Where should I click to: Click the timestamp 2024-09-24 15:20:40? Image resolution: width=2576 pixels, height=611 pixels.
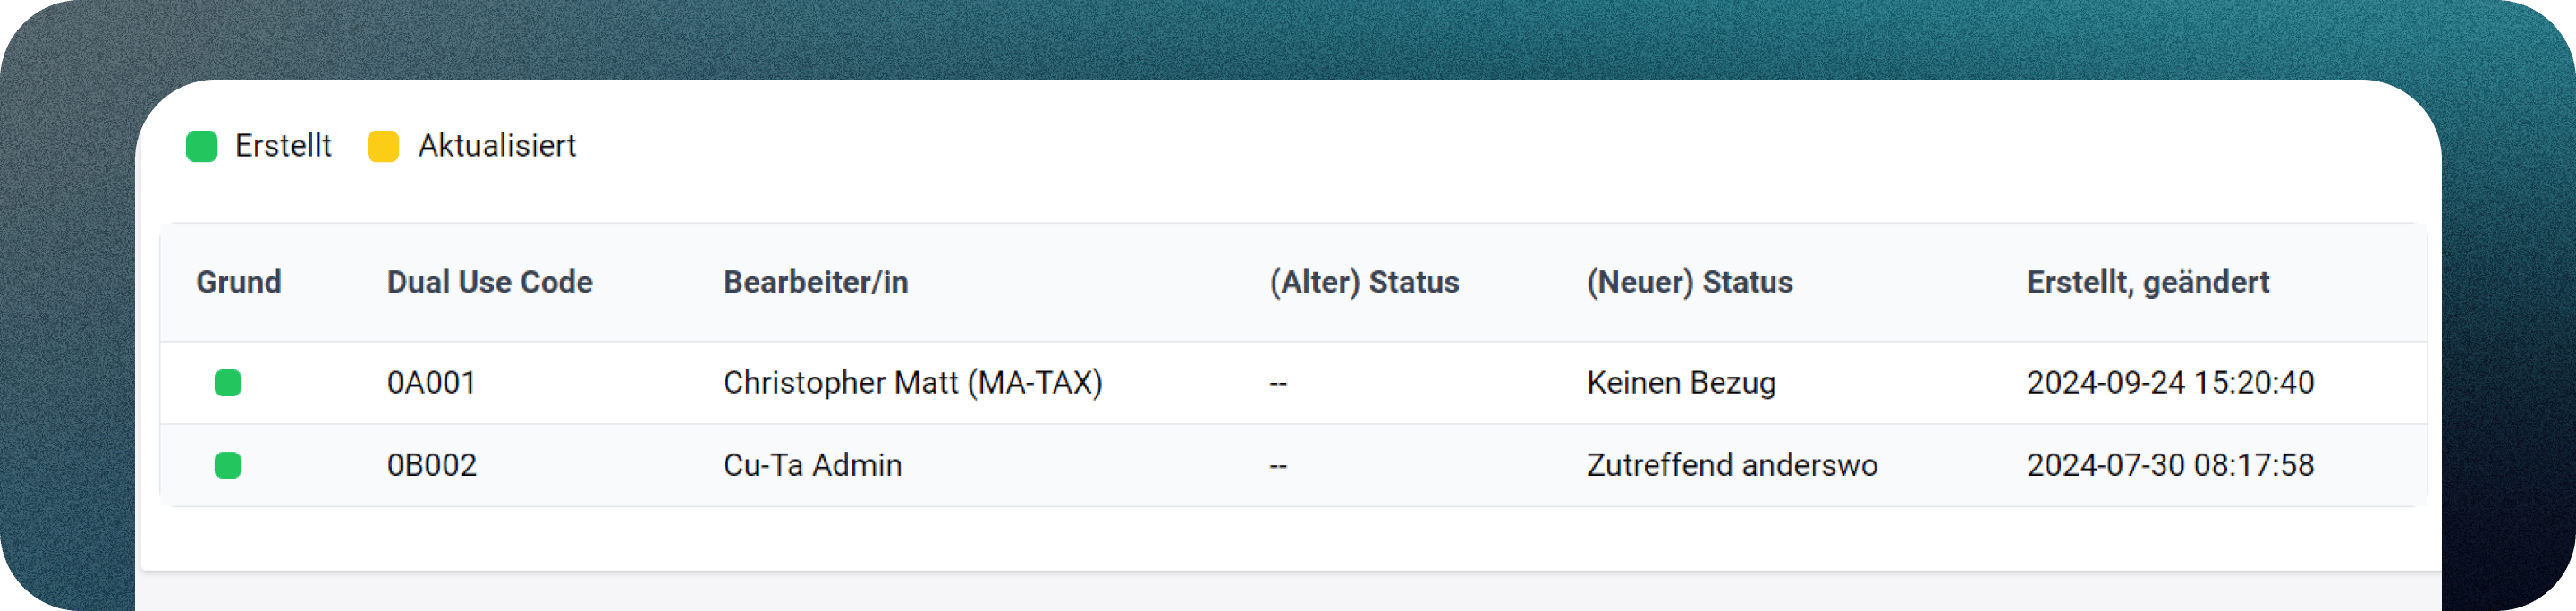2170,383
